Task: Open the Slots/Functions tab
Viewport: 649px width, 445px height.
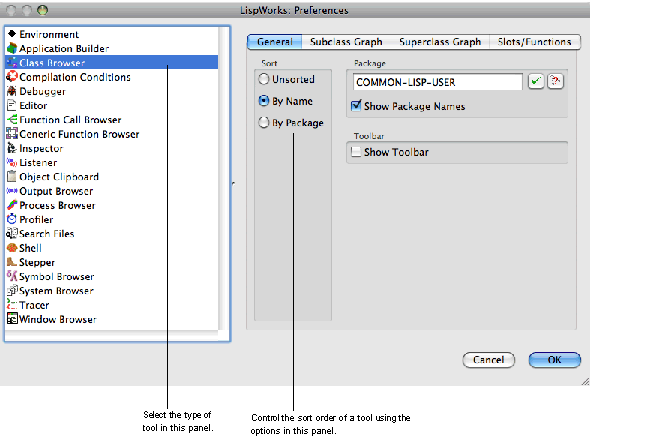Action: [x=534, y=42]
